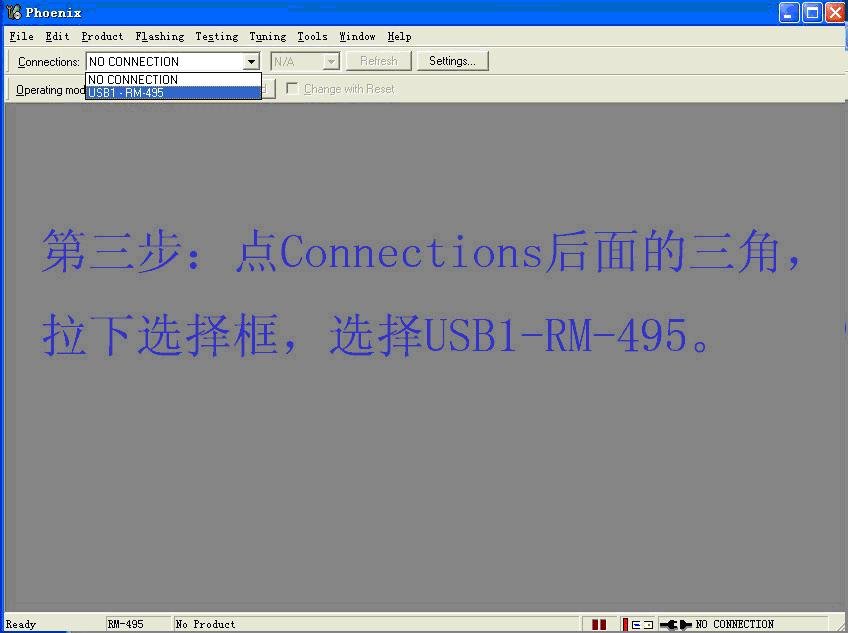Image resolution: width=848 pixels, height=633 pixels.
Task: Open the greyed N/A dropdown
Action: point(330,61)
